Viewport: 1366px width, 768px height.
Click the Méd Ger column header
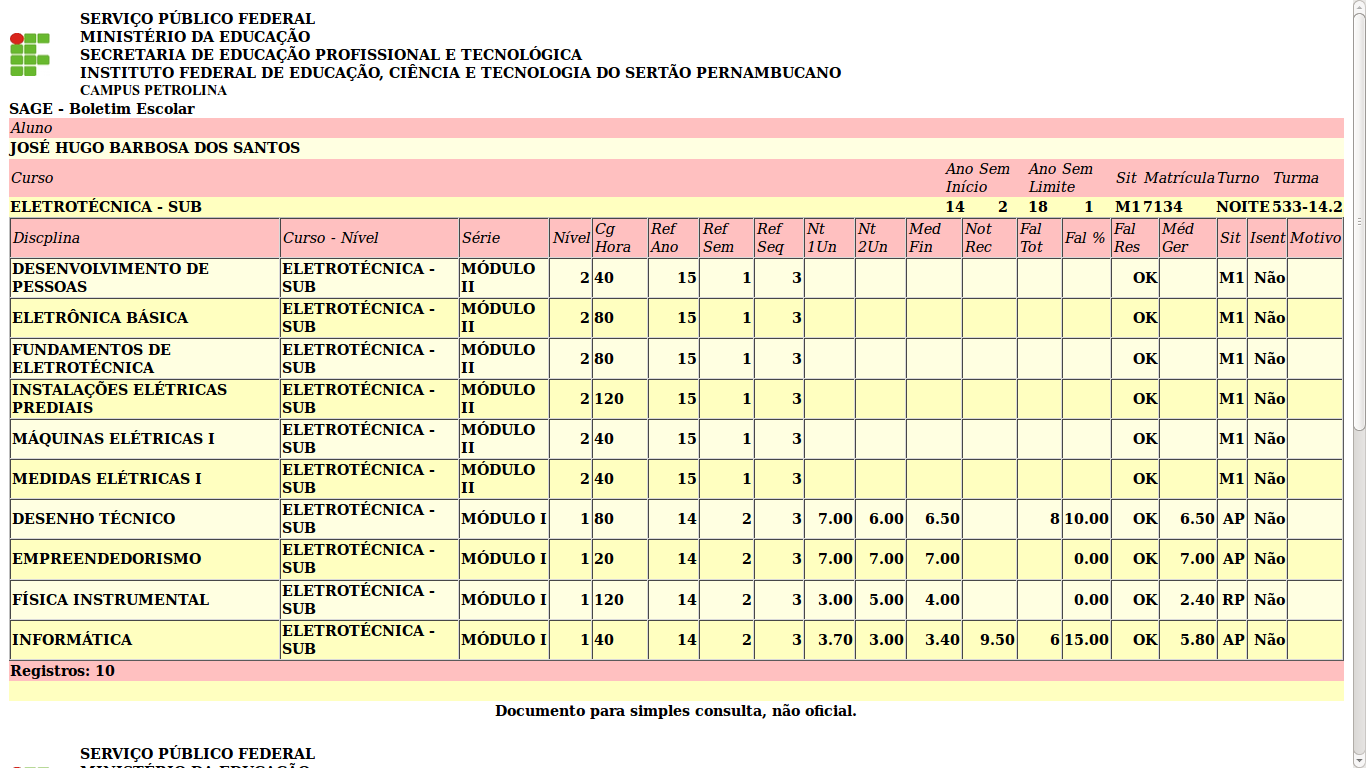point(1188,238)
